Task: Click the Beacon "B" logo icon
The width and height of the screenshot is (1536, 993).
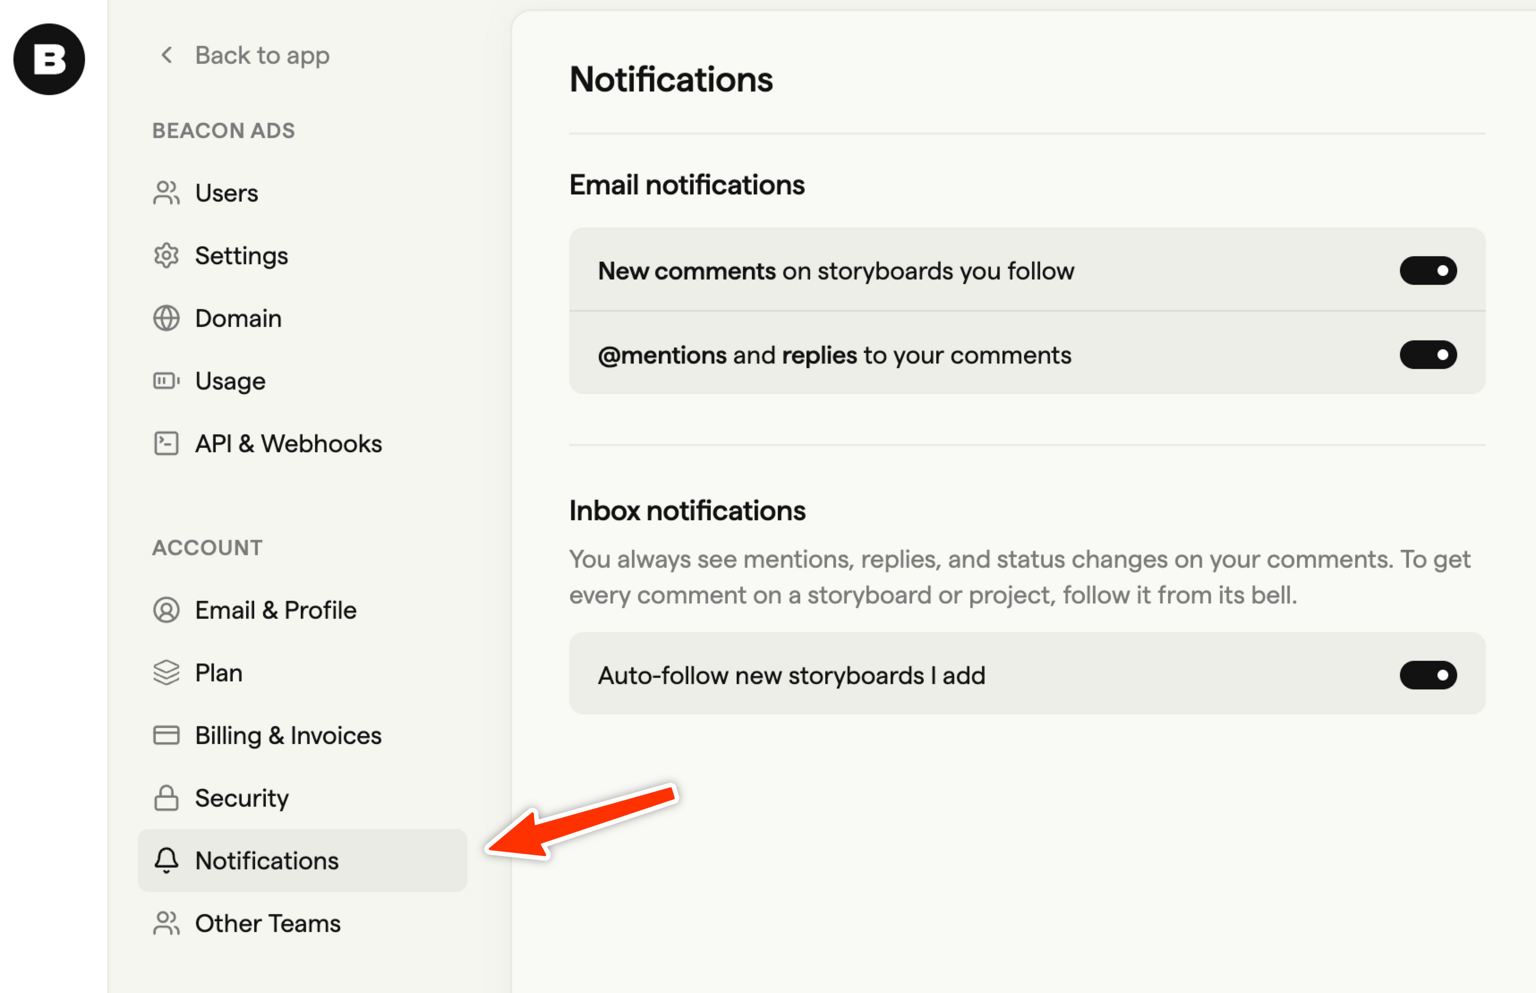Action: click(x=49, y=60)
